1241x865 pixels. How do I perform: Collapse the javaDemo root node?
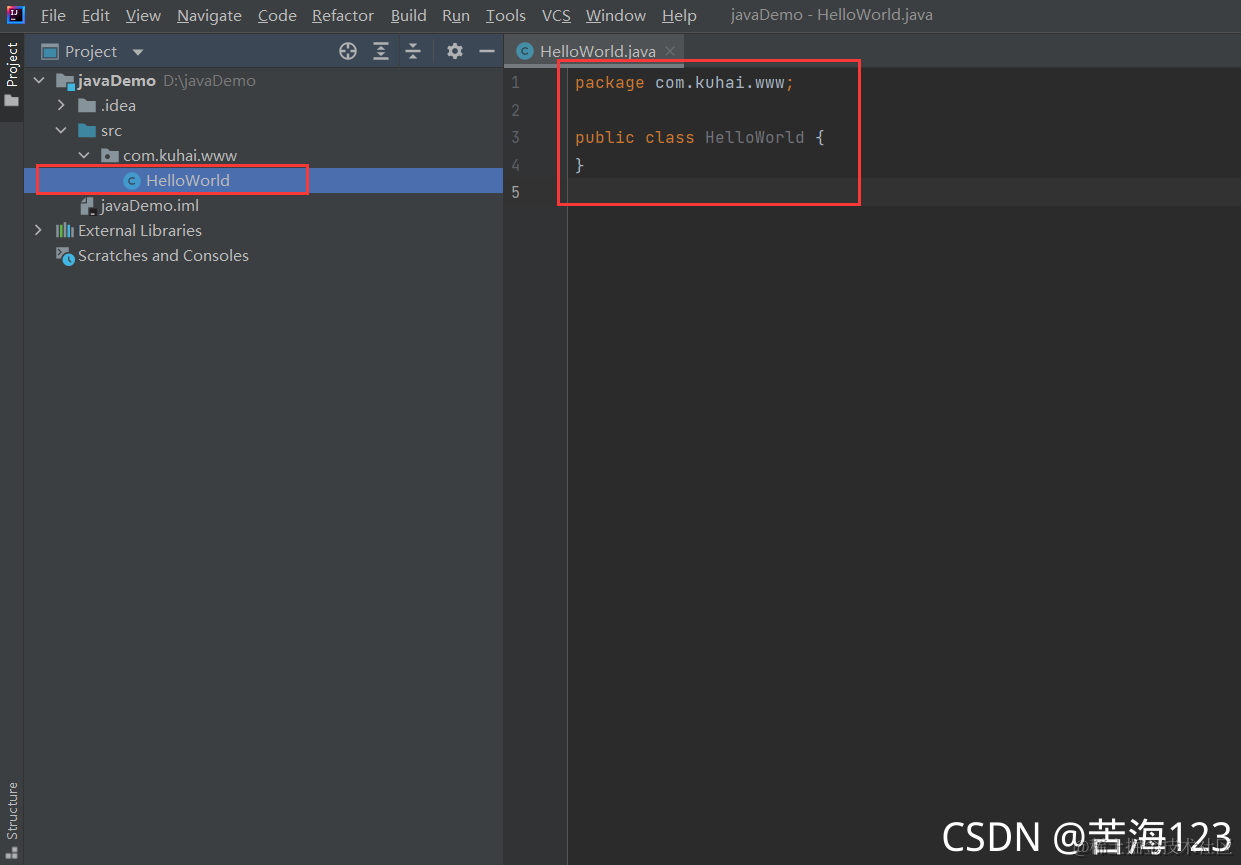tap(39, 81)
